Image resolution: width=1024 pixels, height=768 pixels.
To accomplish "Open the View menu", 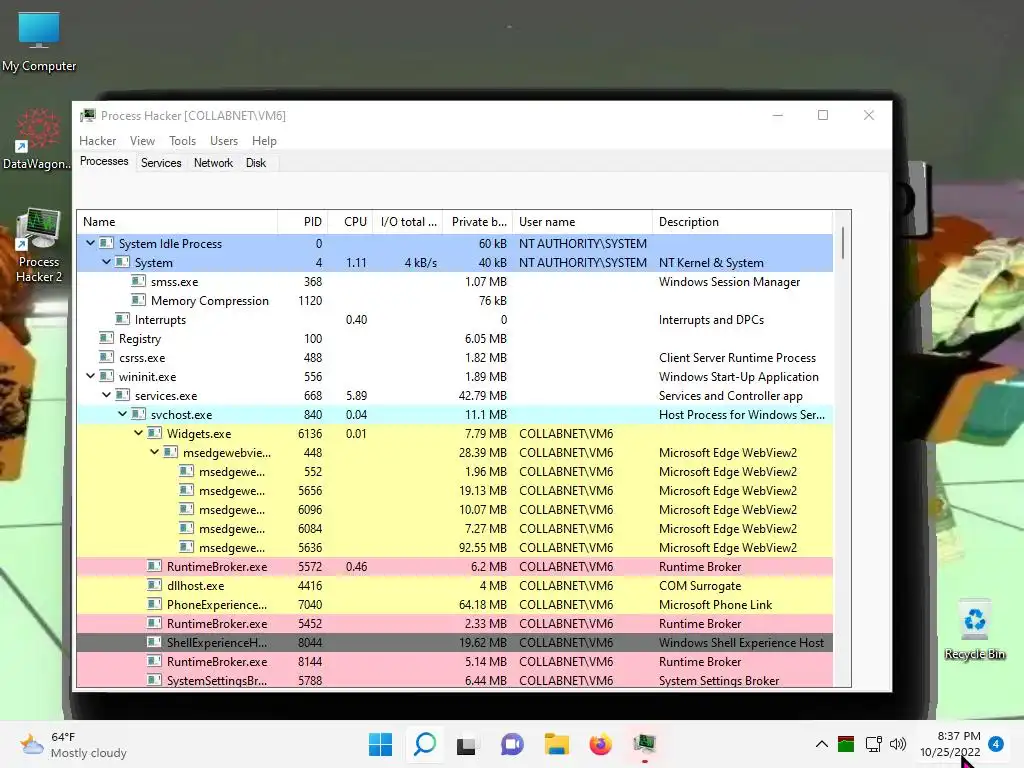I will tap(142, 141).
